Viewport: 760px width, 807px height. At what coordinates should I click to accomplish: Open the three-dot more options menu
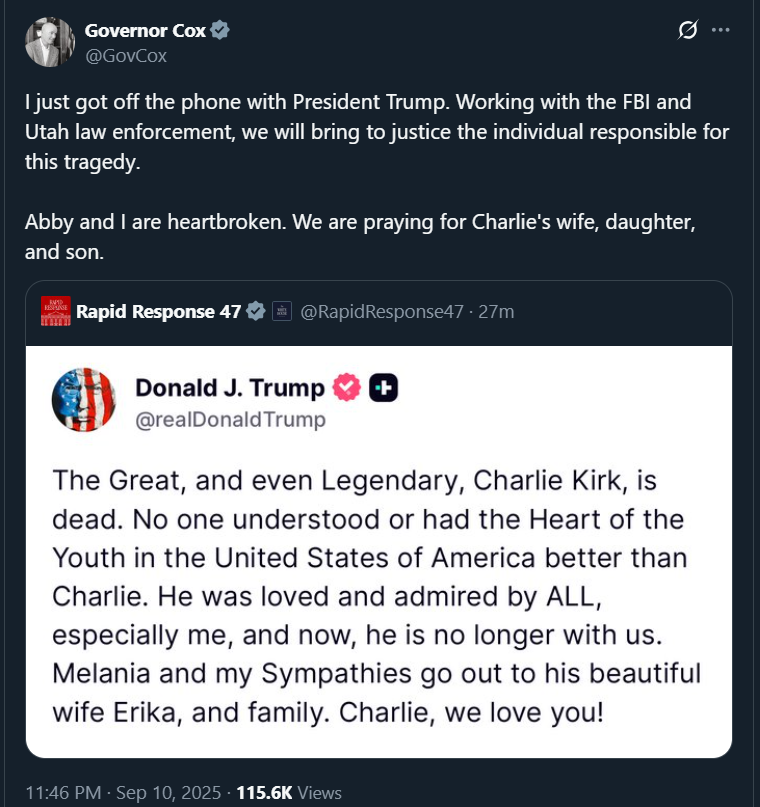720,30
